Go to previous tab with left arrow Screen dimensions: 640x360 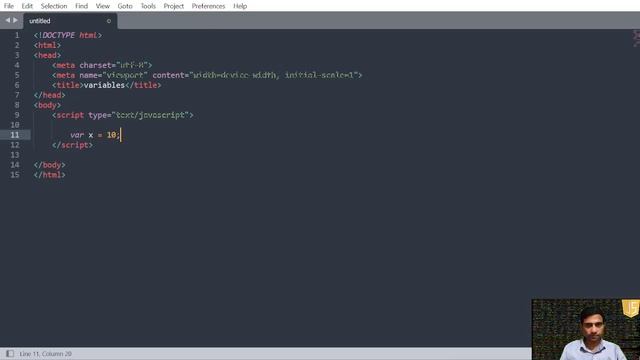(7, 20)
